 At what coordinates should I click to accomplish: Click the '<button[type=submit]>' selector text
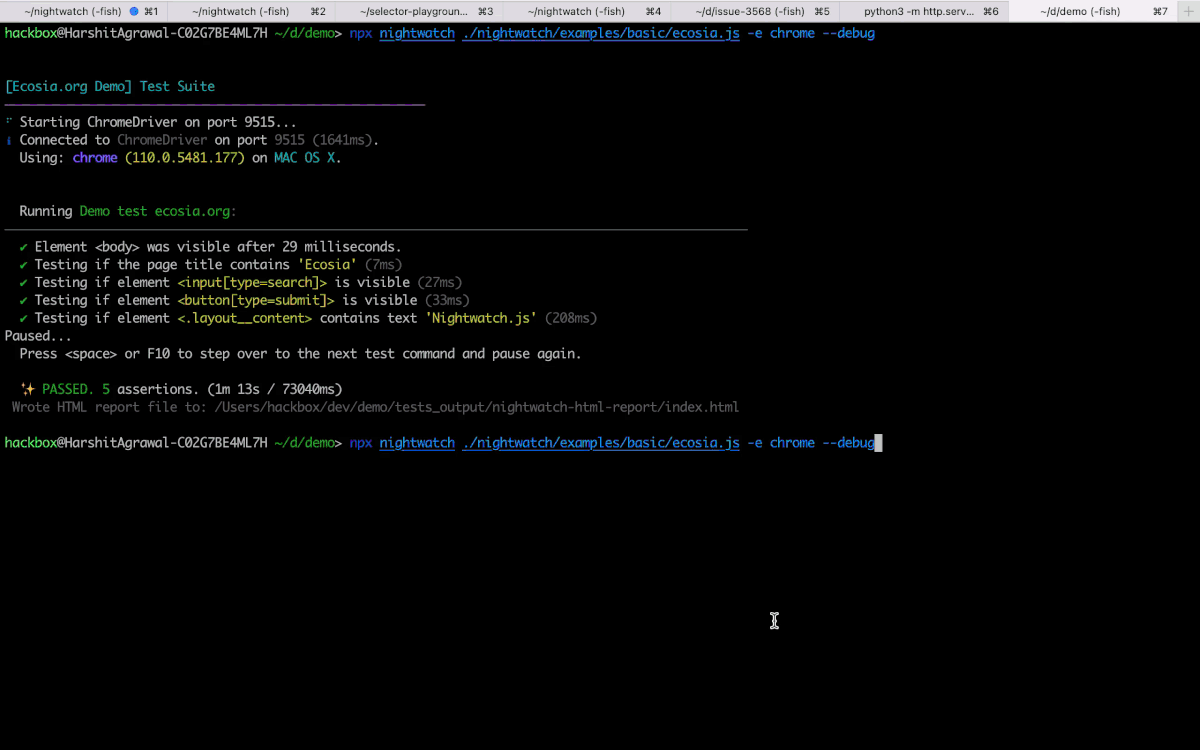pos(256,301)
